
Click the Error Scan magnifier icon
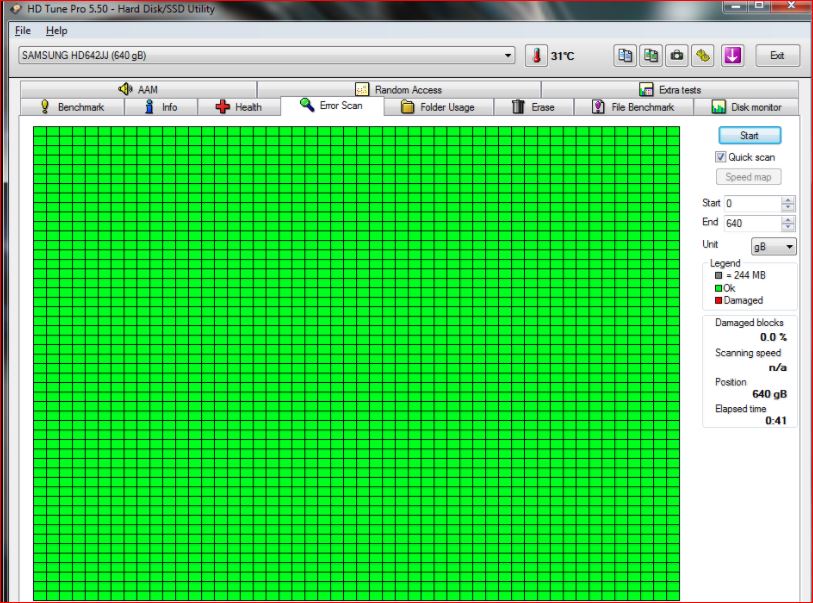[x=307, y=105]
